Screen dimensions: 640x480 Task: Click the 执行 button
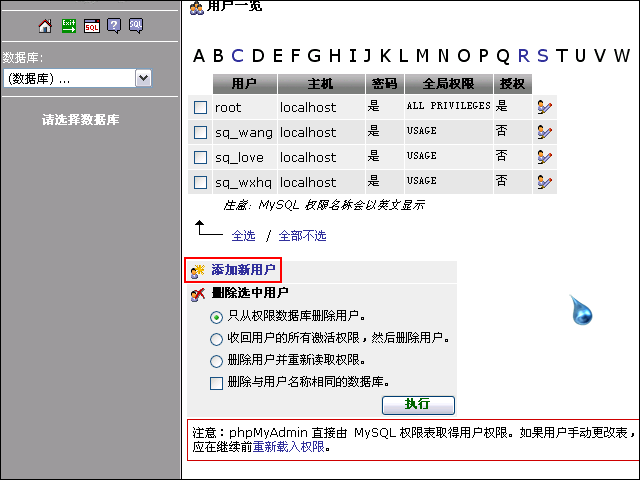point(418,405)
